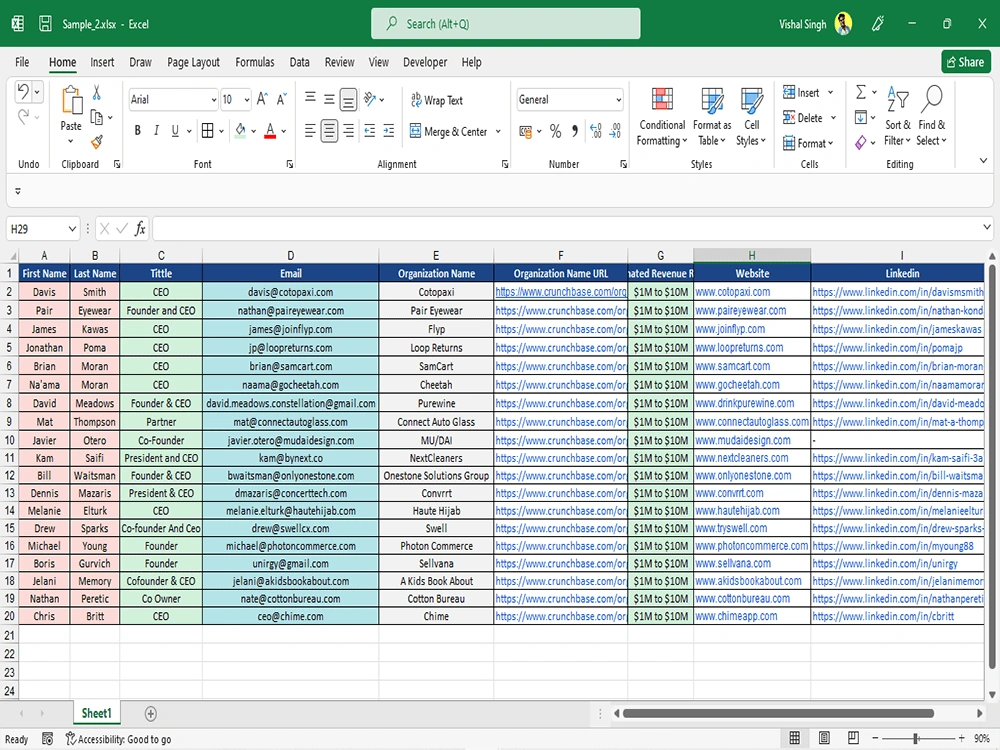
Task: Click the Clear eraser icon
Action: (860, 142)
